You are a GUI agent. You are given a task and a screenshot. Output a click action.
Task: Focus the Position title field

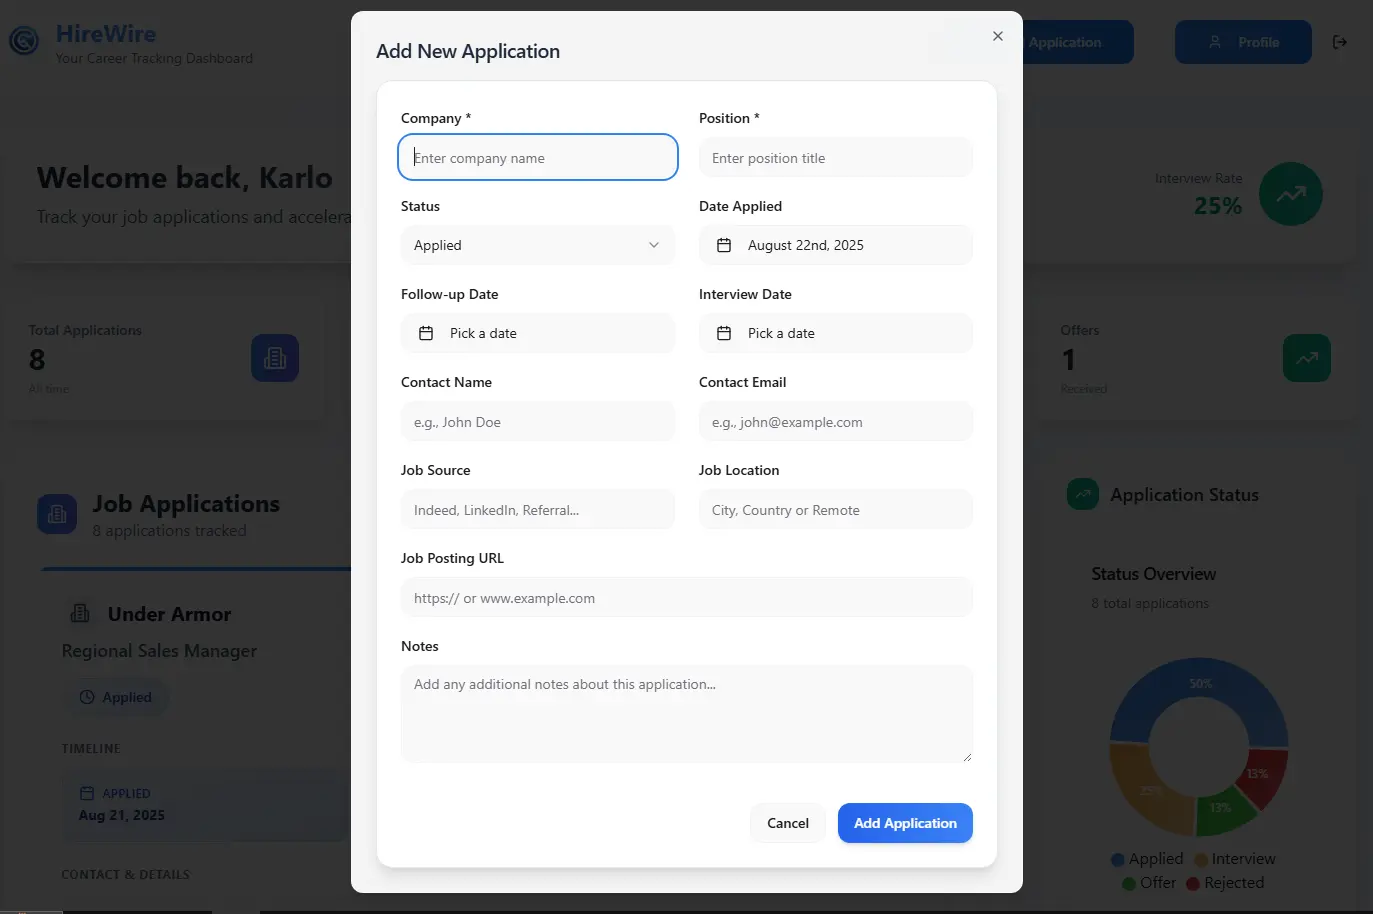(836, 158)
